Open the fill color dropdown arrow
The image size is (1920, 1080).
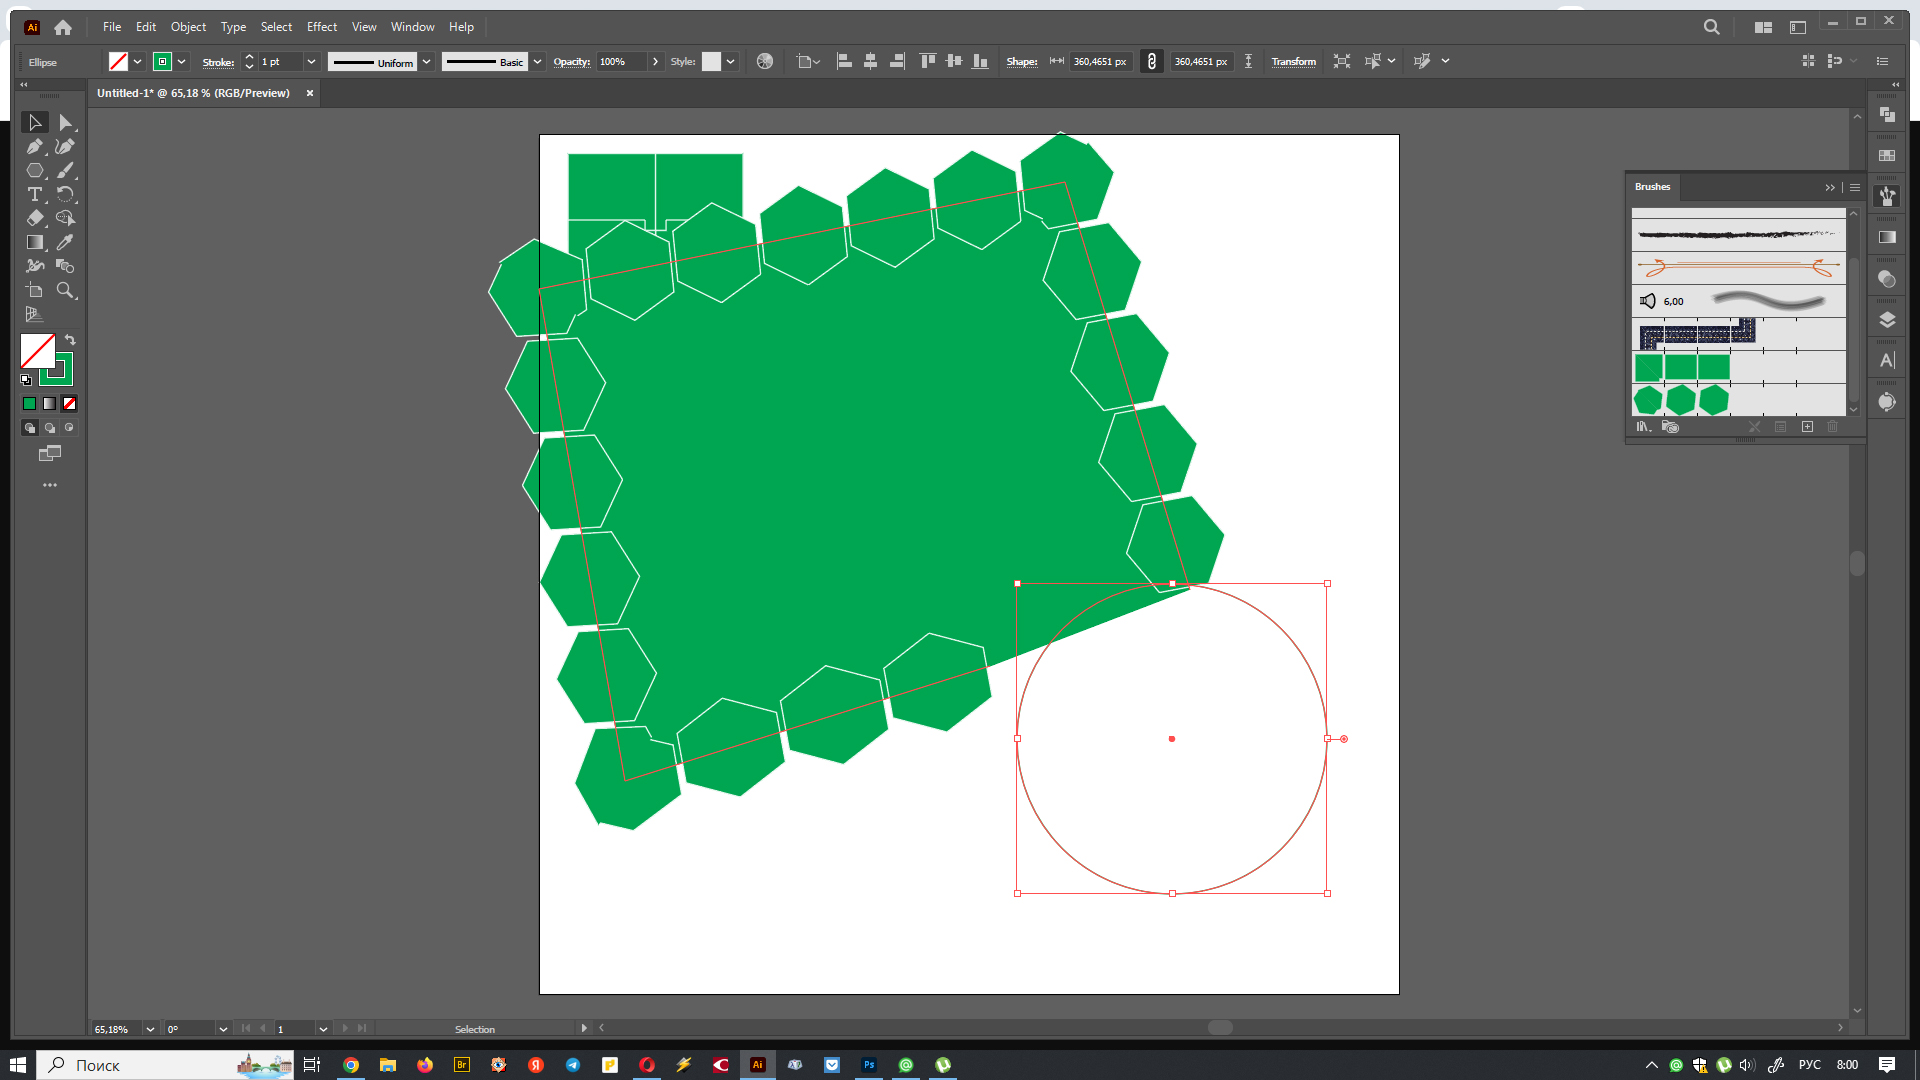(x=137, y=62)
